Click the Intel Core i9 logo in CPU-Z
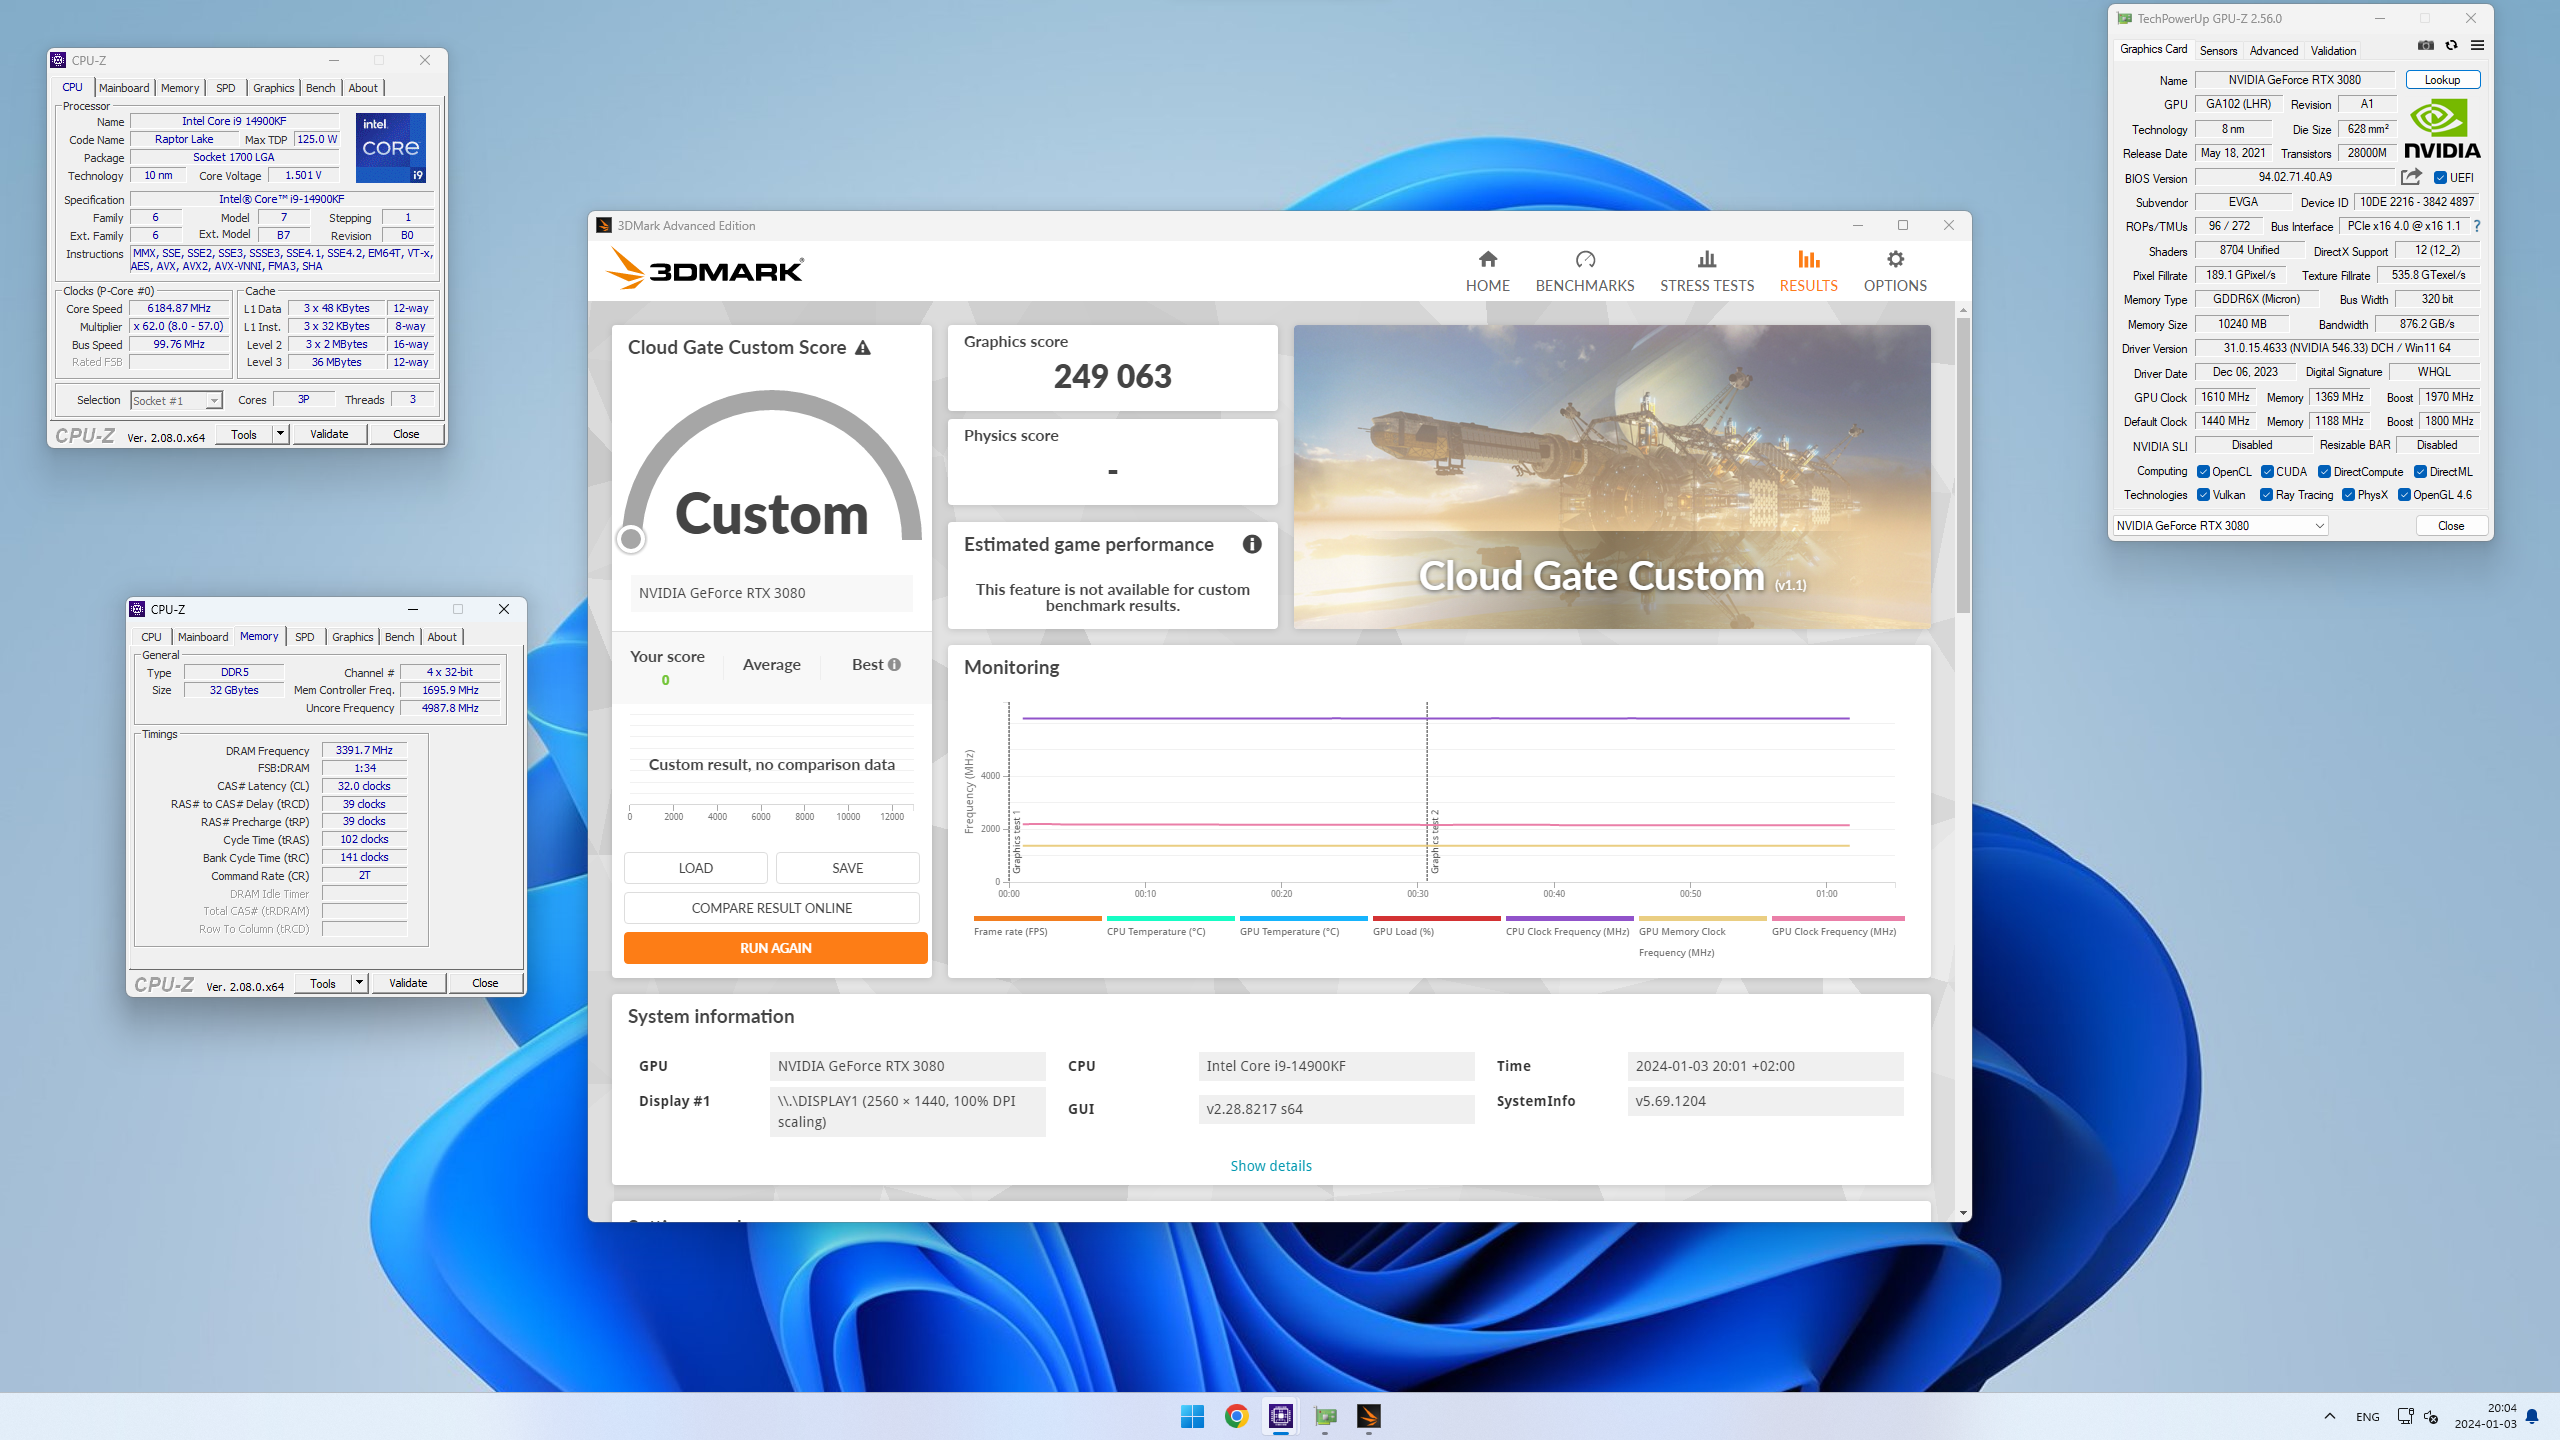2560x1440 pixels. [x=391, y=148]
